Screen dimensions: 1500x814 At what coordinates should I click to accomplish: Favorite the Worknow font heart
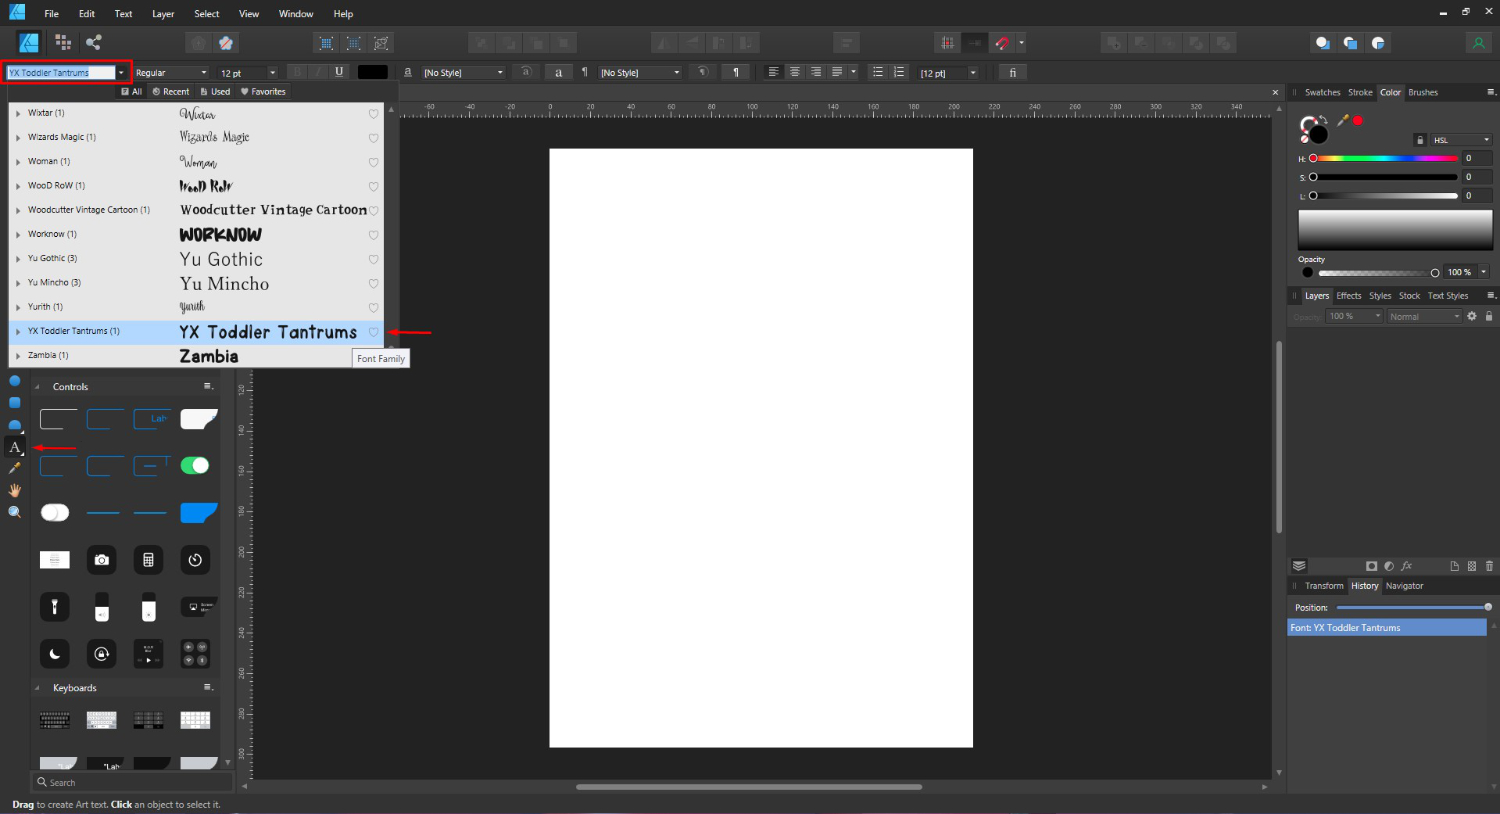coord(374,235)
